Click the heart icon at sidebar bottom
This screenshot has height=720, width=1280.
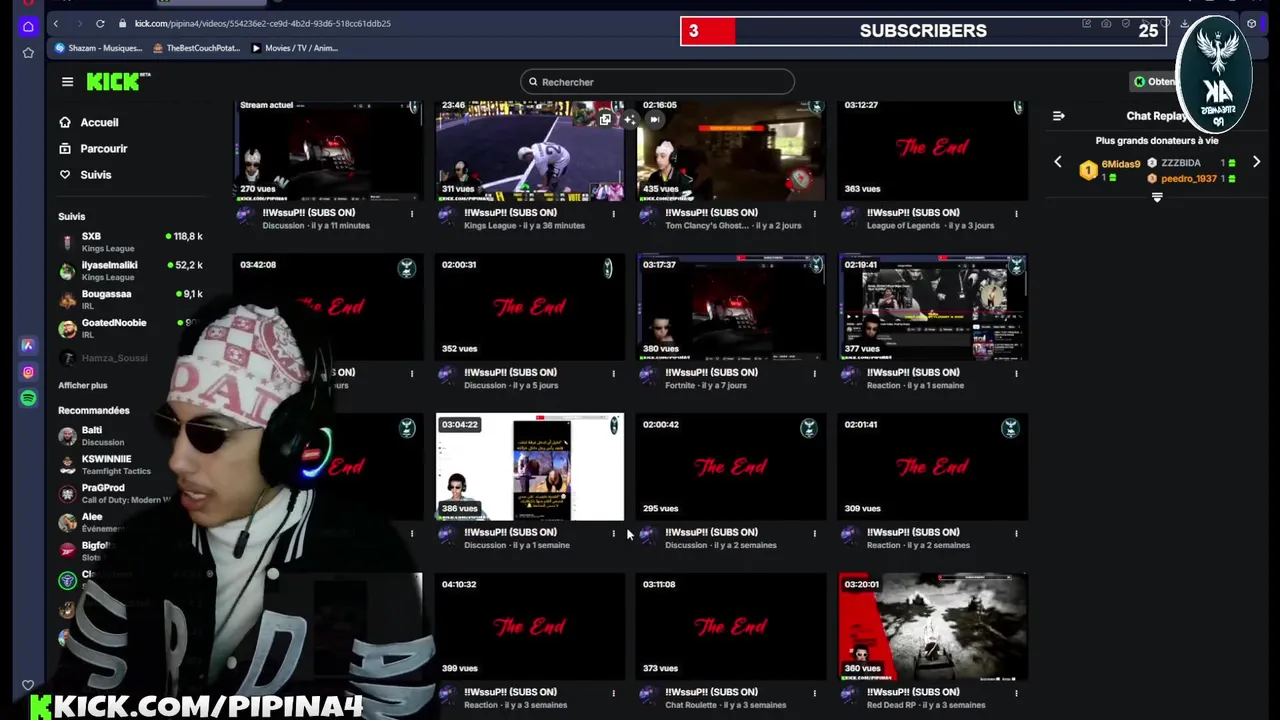(x=28, y=685)
